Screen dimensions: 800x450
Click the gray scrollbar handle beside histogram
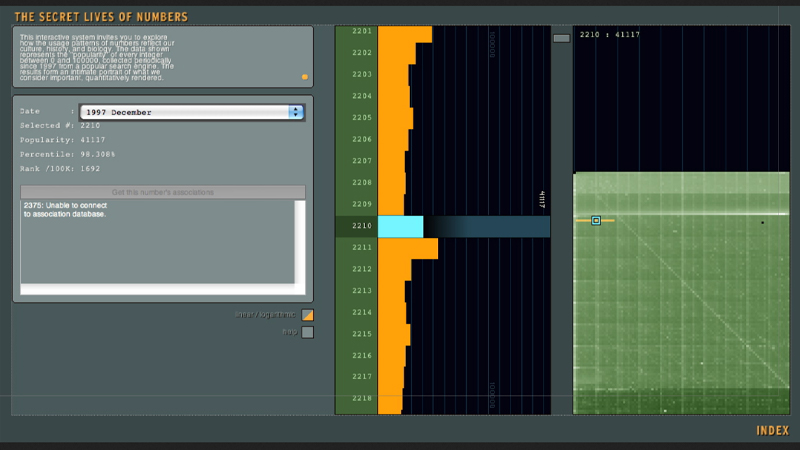(561, 38)
